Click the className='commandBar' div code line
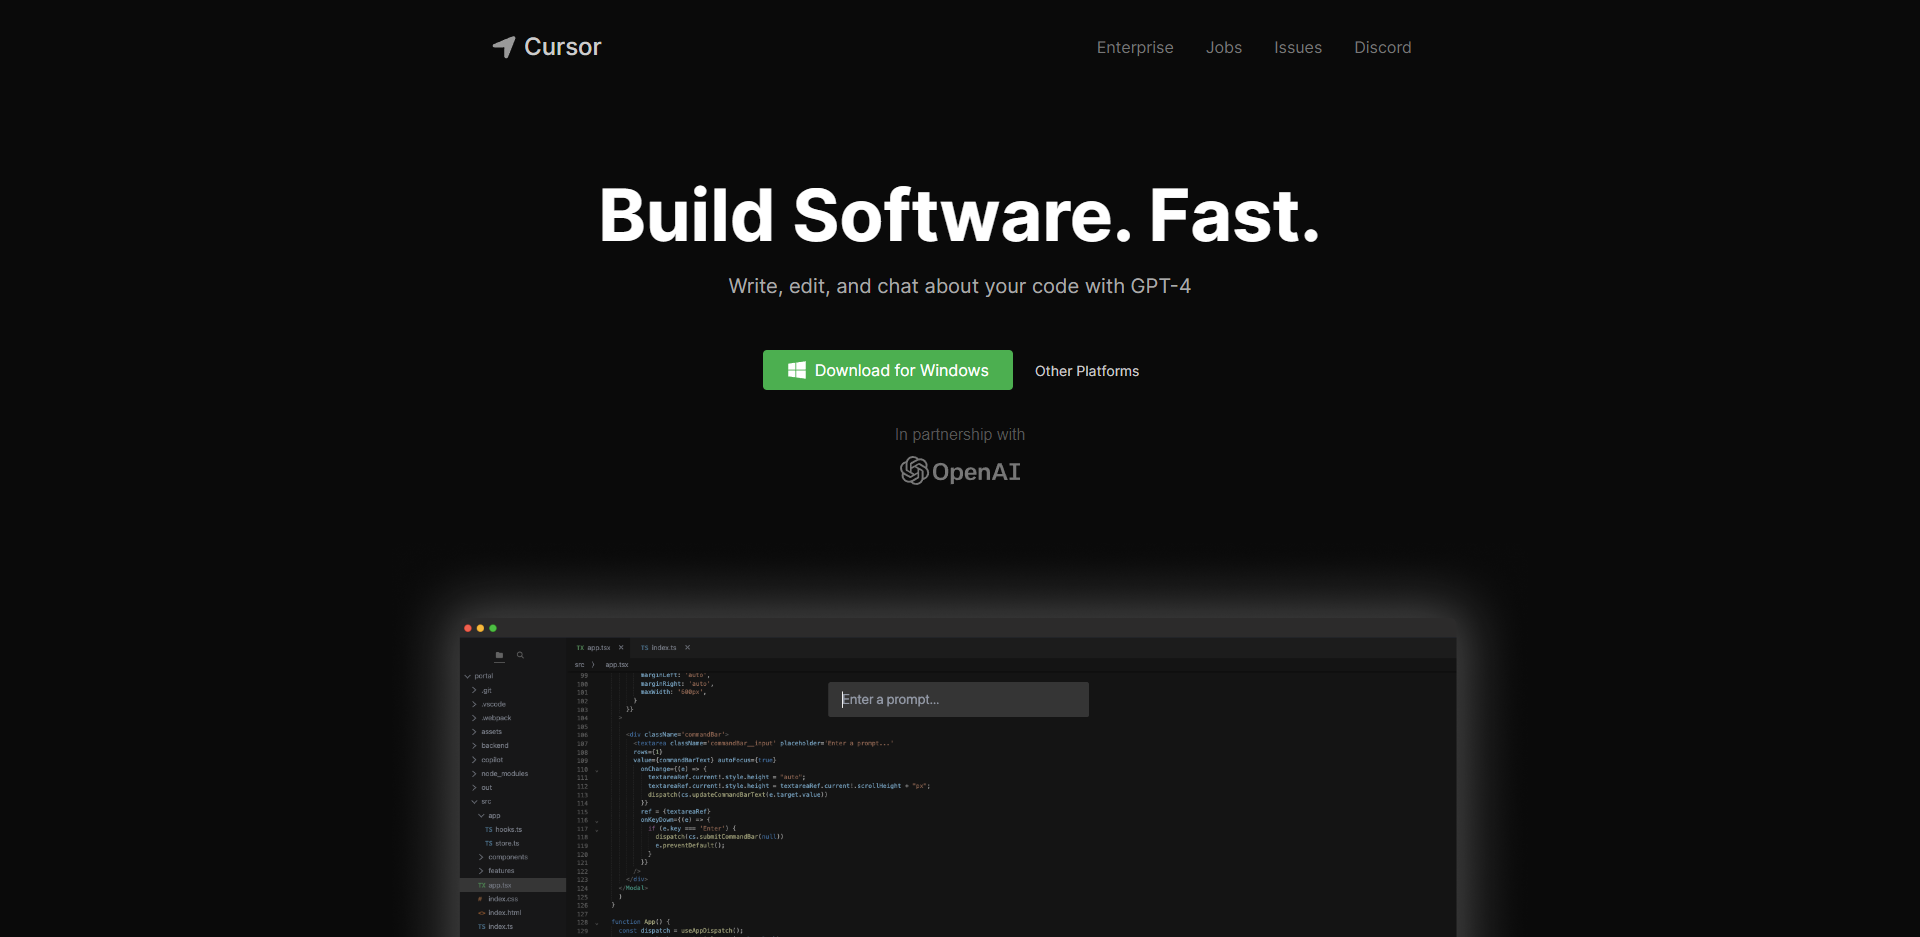Screen dimensions: 1920x937 tap(677, 735)
